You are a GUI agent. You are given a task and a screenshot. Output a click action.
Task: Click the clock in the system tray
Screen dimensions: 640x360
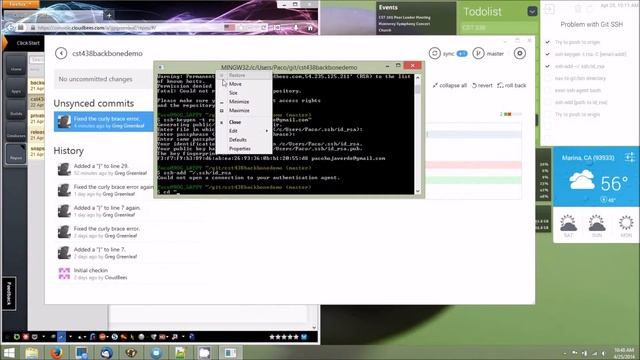point(624,353)
